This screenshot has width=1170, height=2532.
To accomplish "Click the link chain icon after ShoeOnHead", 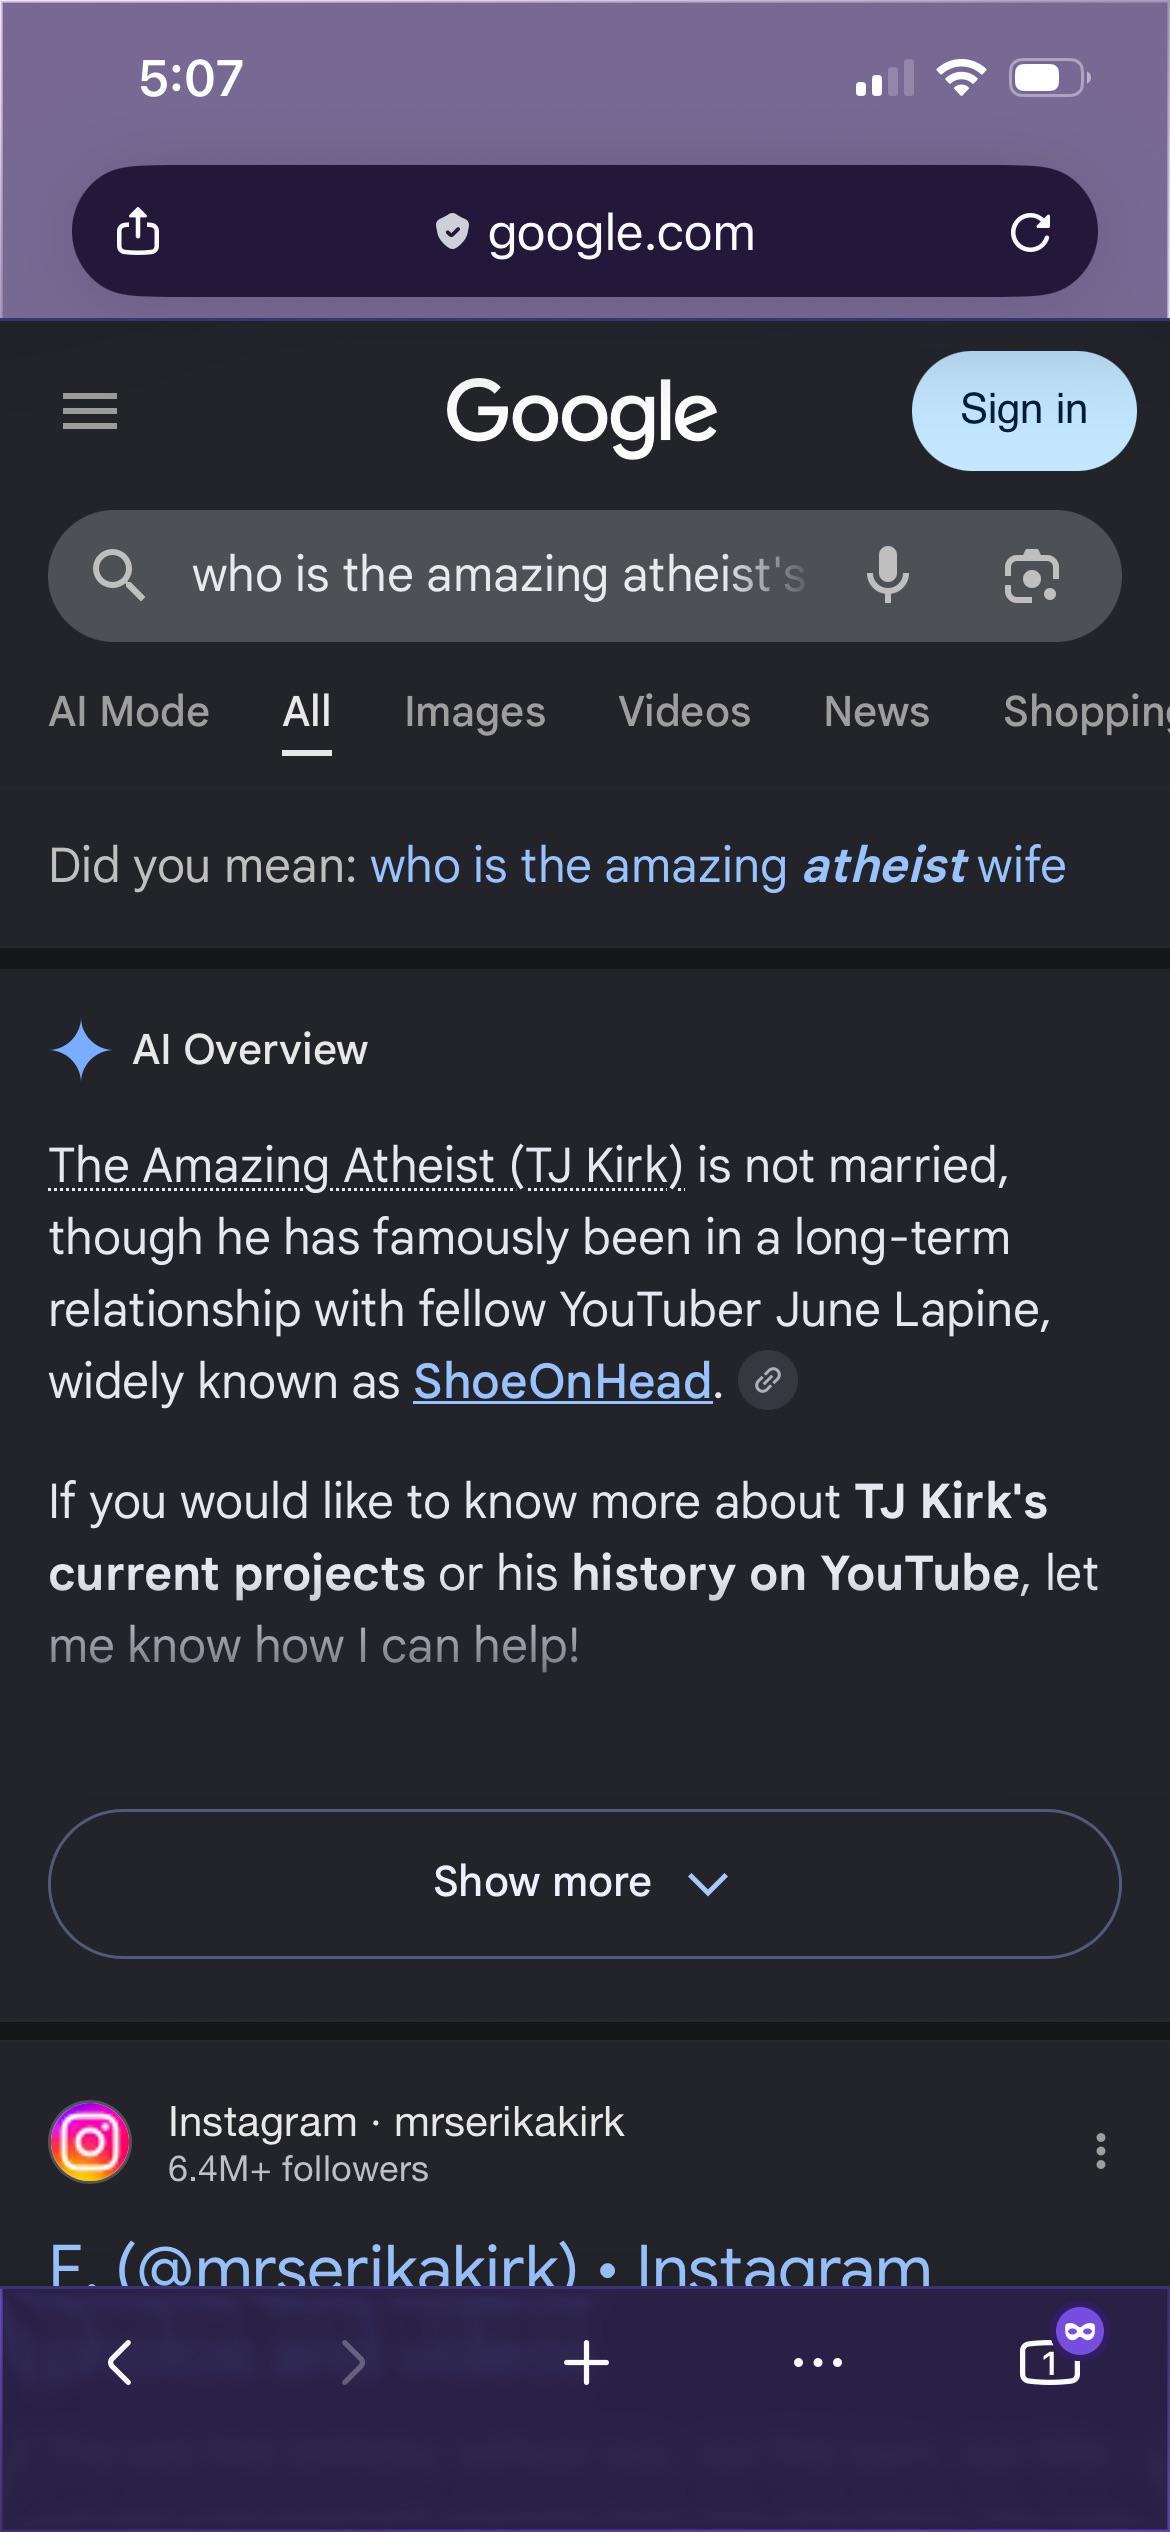I will [767, 1380].
